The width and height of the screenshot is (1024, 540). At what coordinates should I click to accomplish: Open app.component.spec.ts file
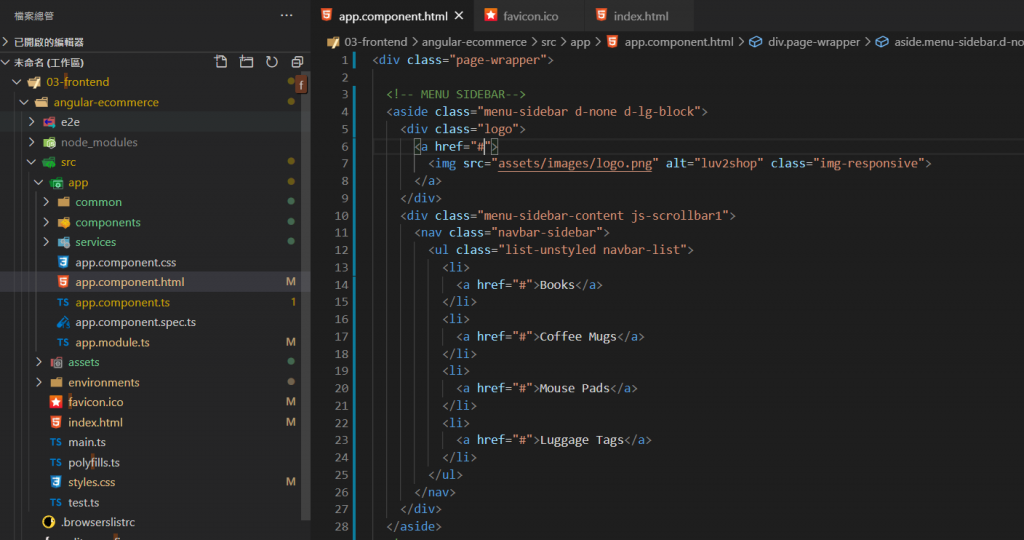135,323
